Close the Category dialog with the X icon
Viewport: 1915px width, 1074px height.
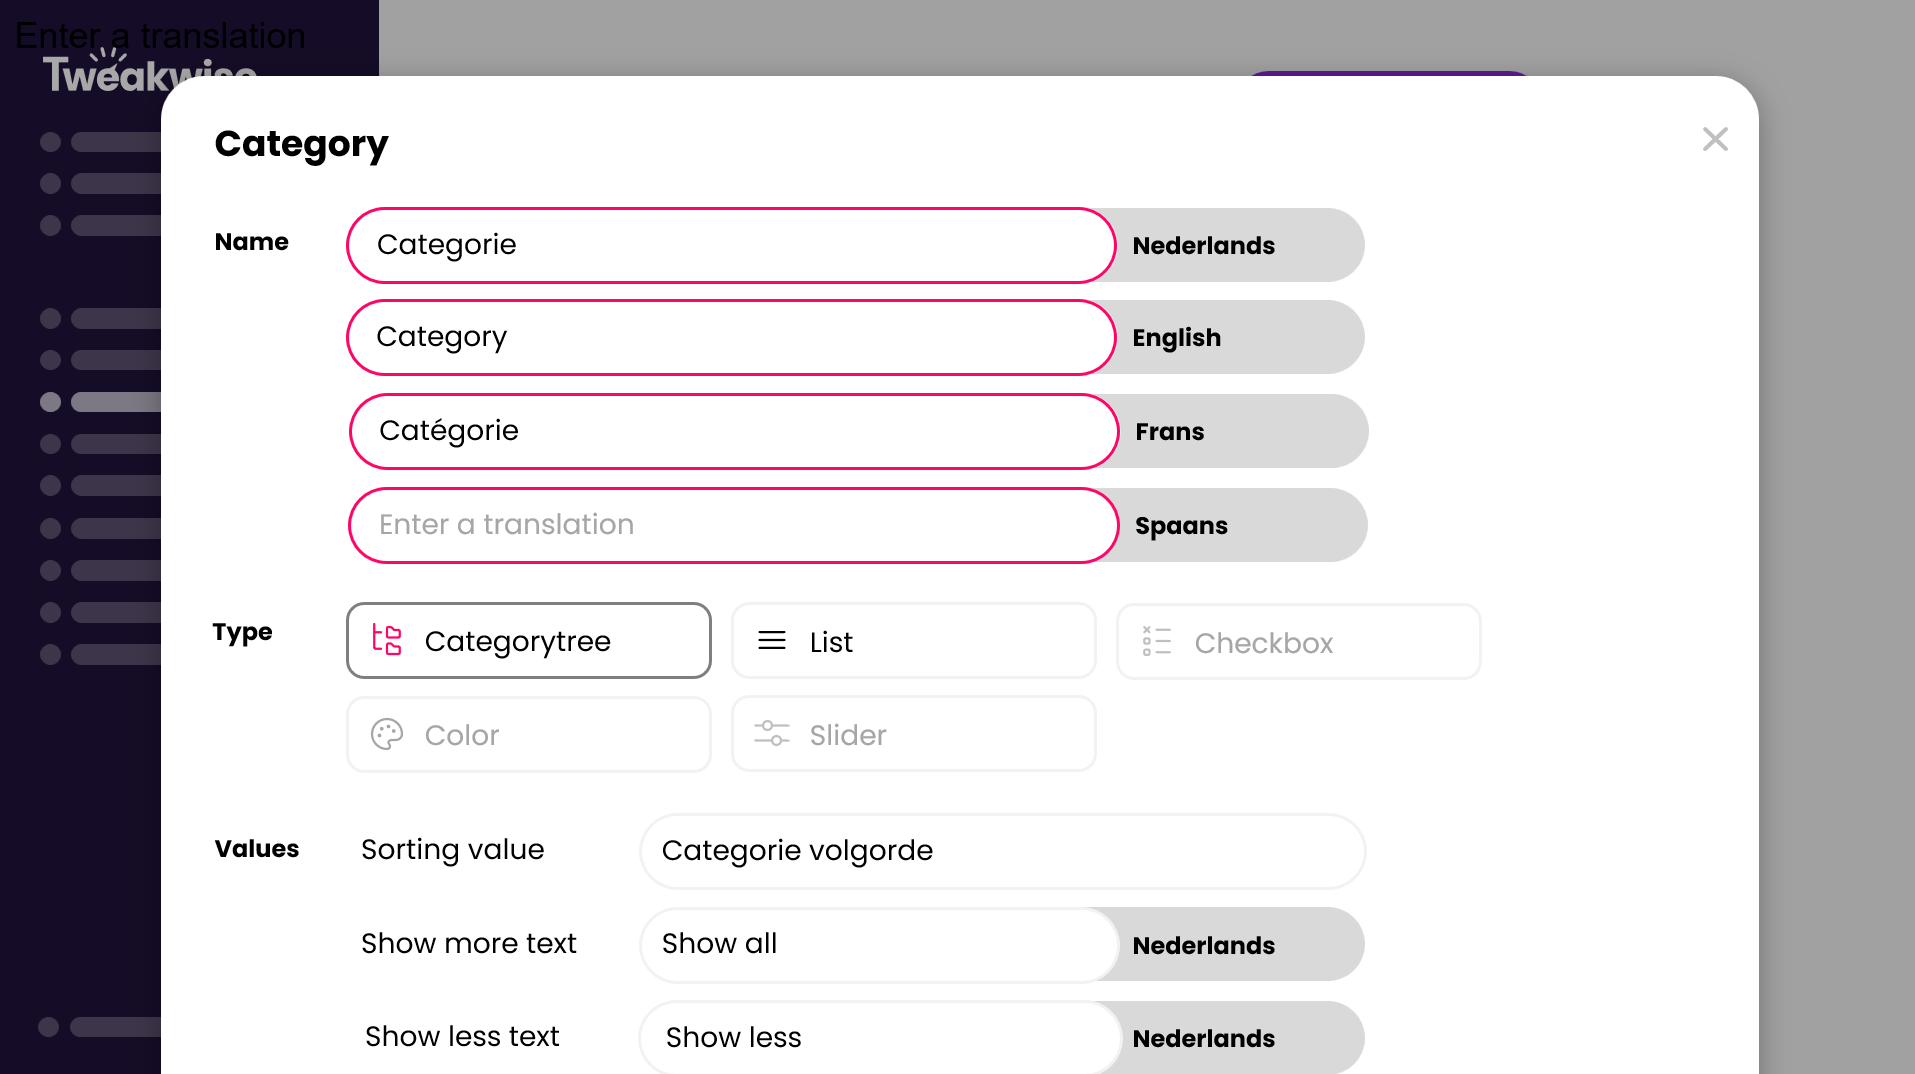coord(1715,139)
